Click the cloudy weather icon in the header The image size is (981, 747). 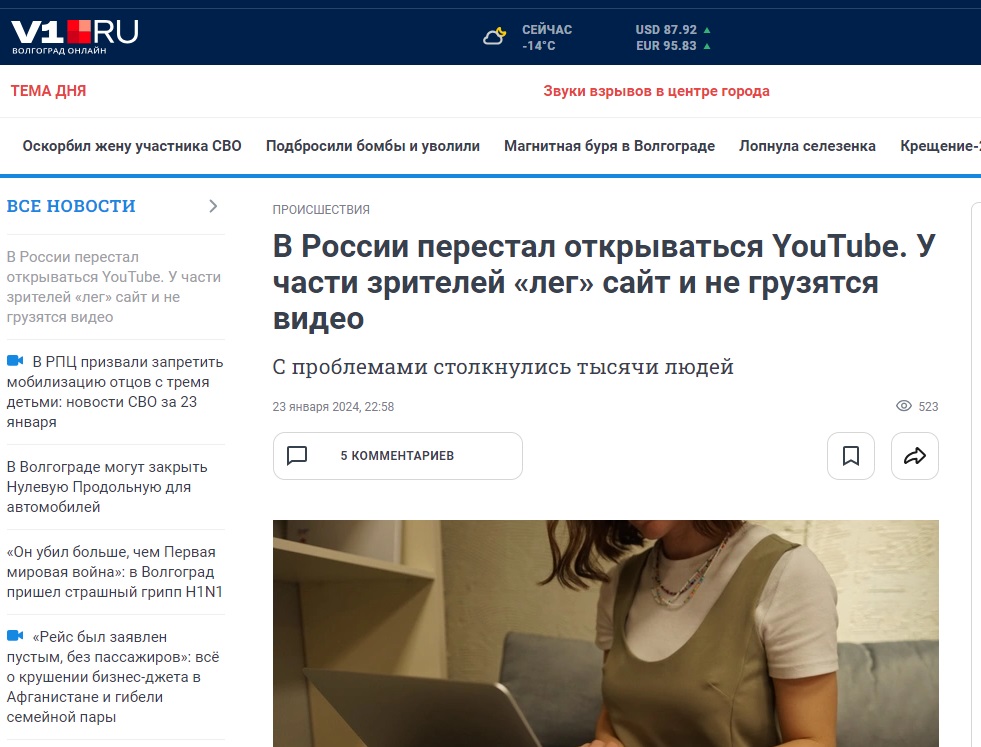click(x=494, y=37)
